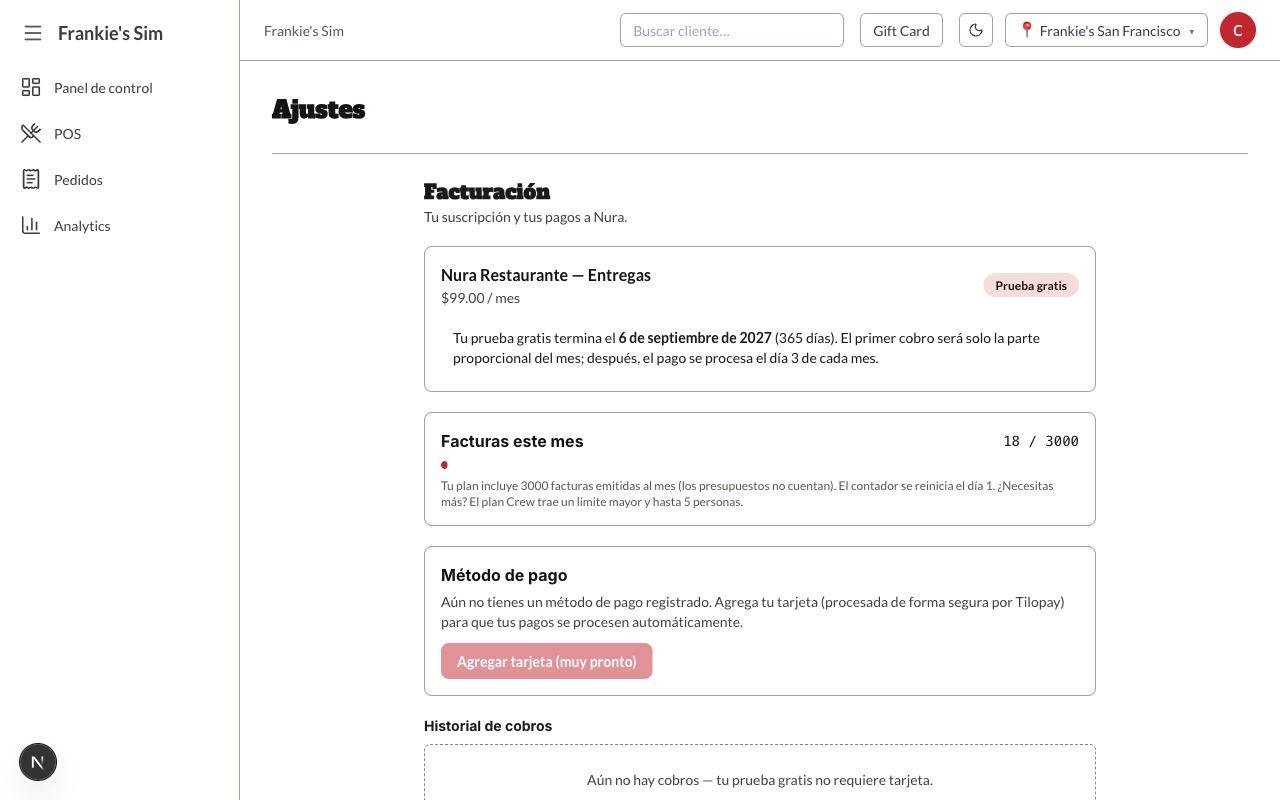
Task: Click the red location pin icon
Action: (x=1026, y=30)
